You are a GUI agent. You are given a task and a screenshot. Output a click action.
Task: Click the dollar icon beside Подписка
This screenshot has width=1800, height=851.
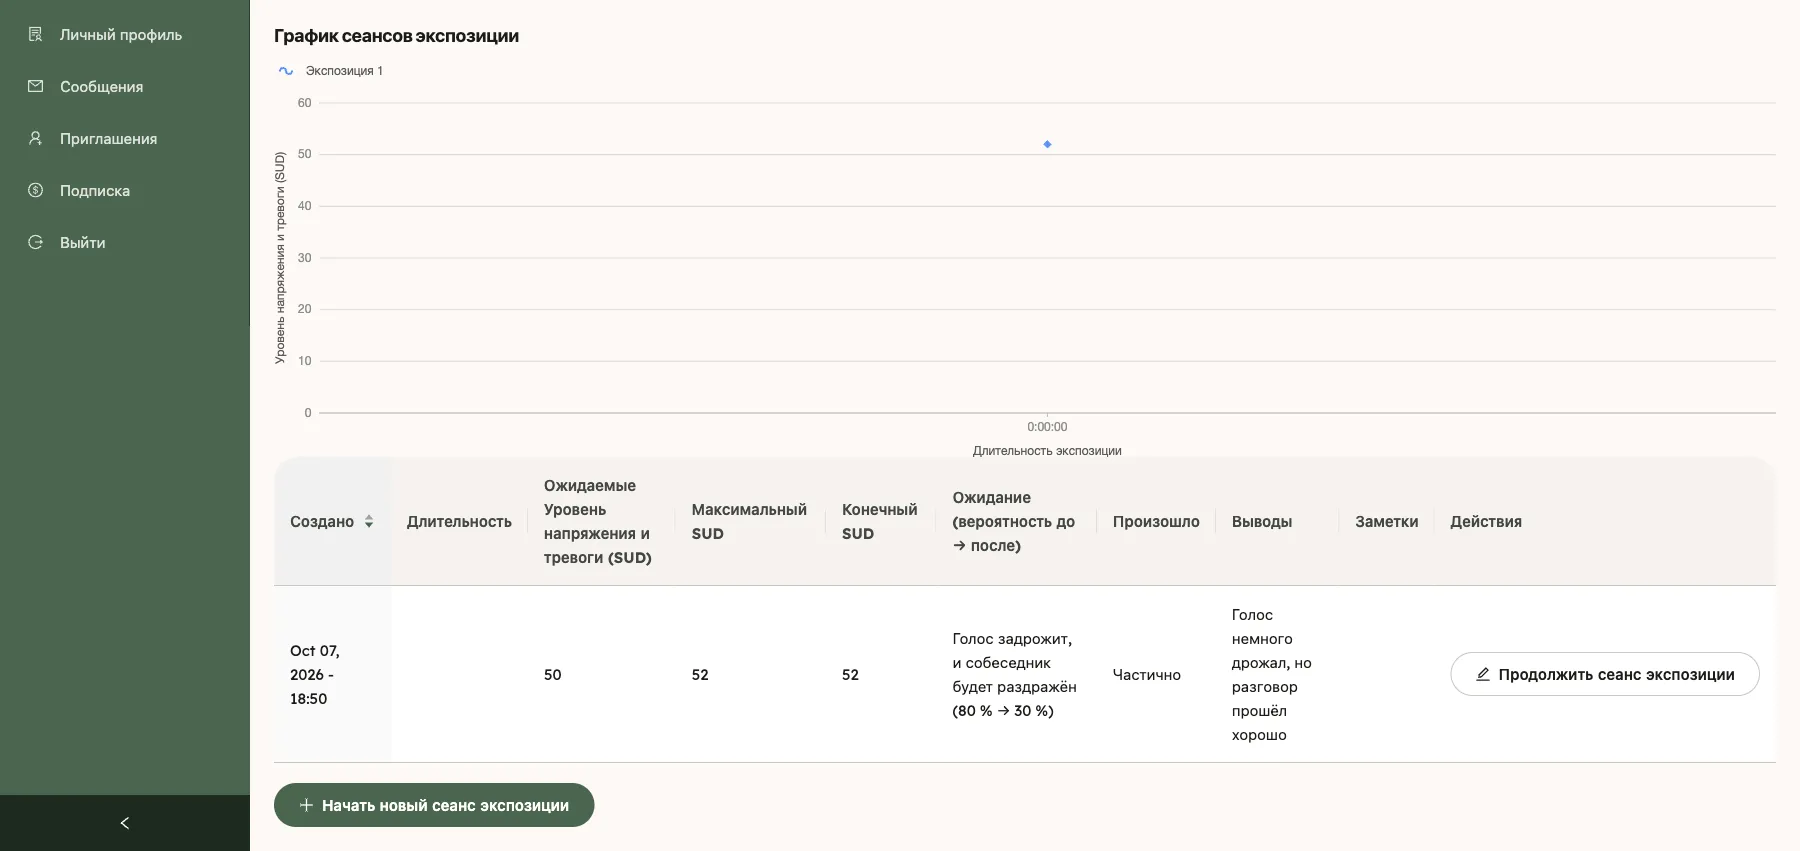tap(36, 191)
